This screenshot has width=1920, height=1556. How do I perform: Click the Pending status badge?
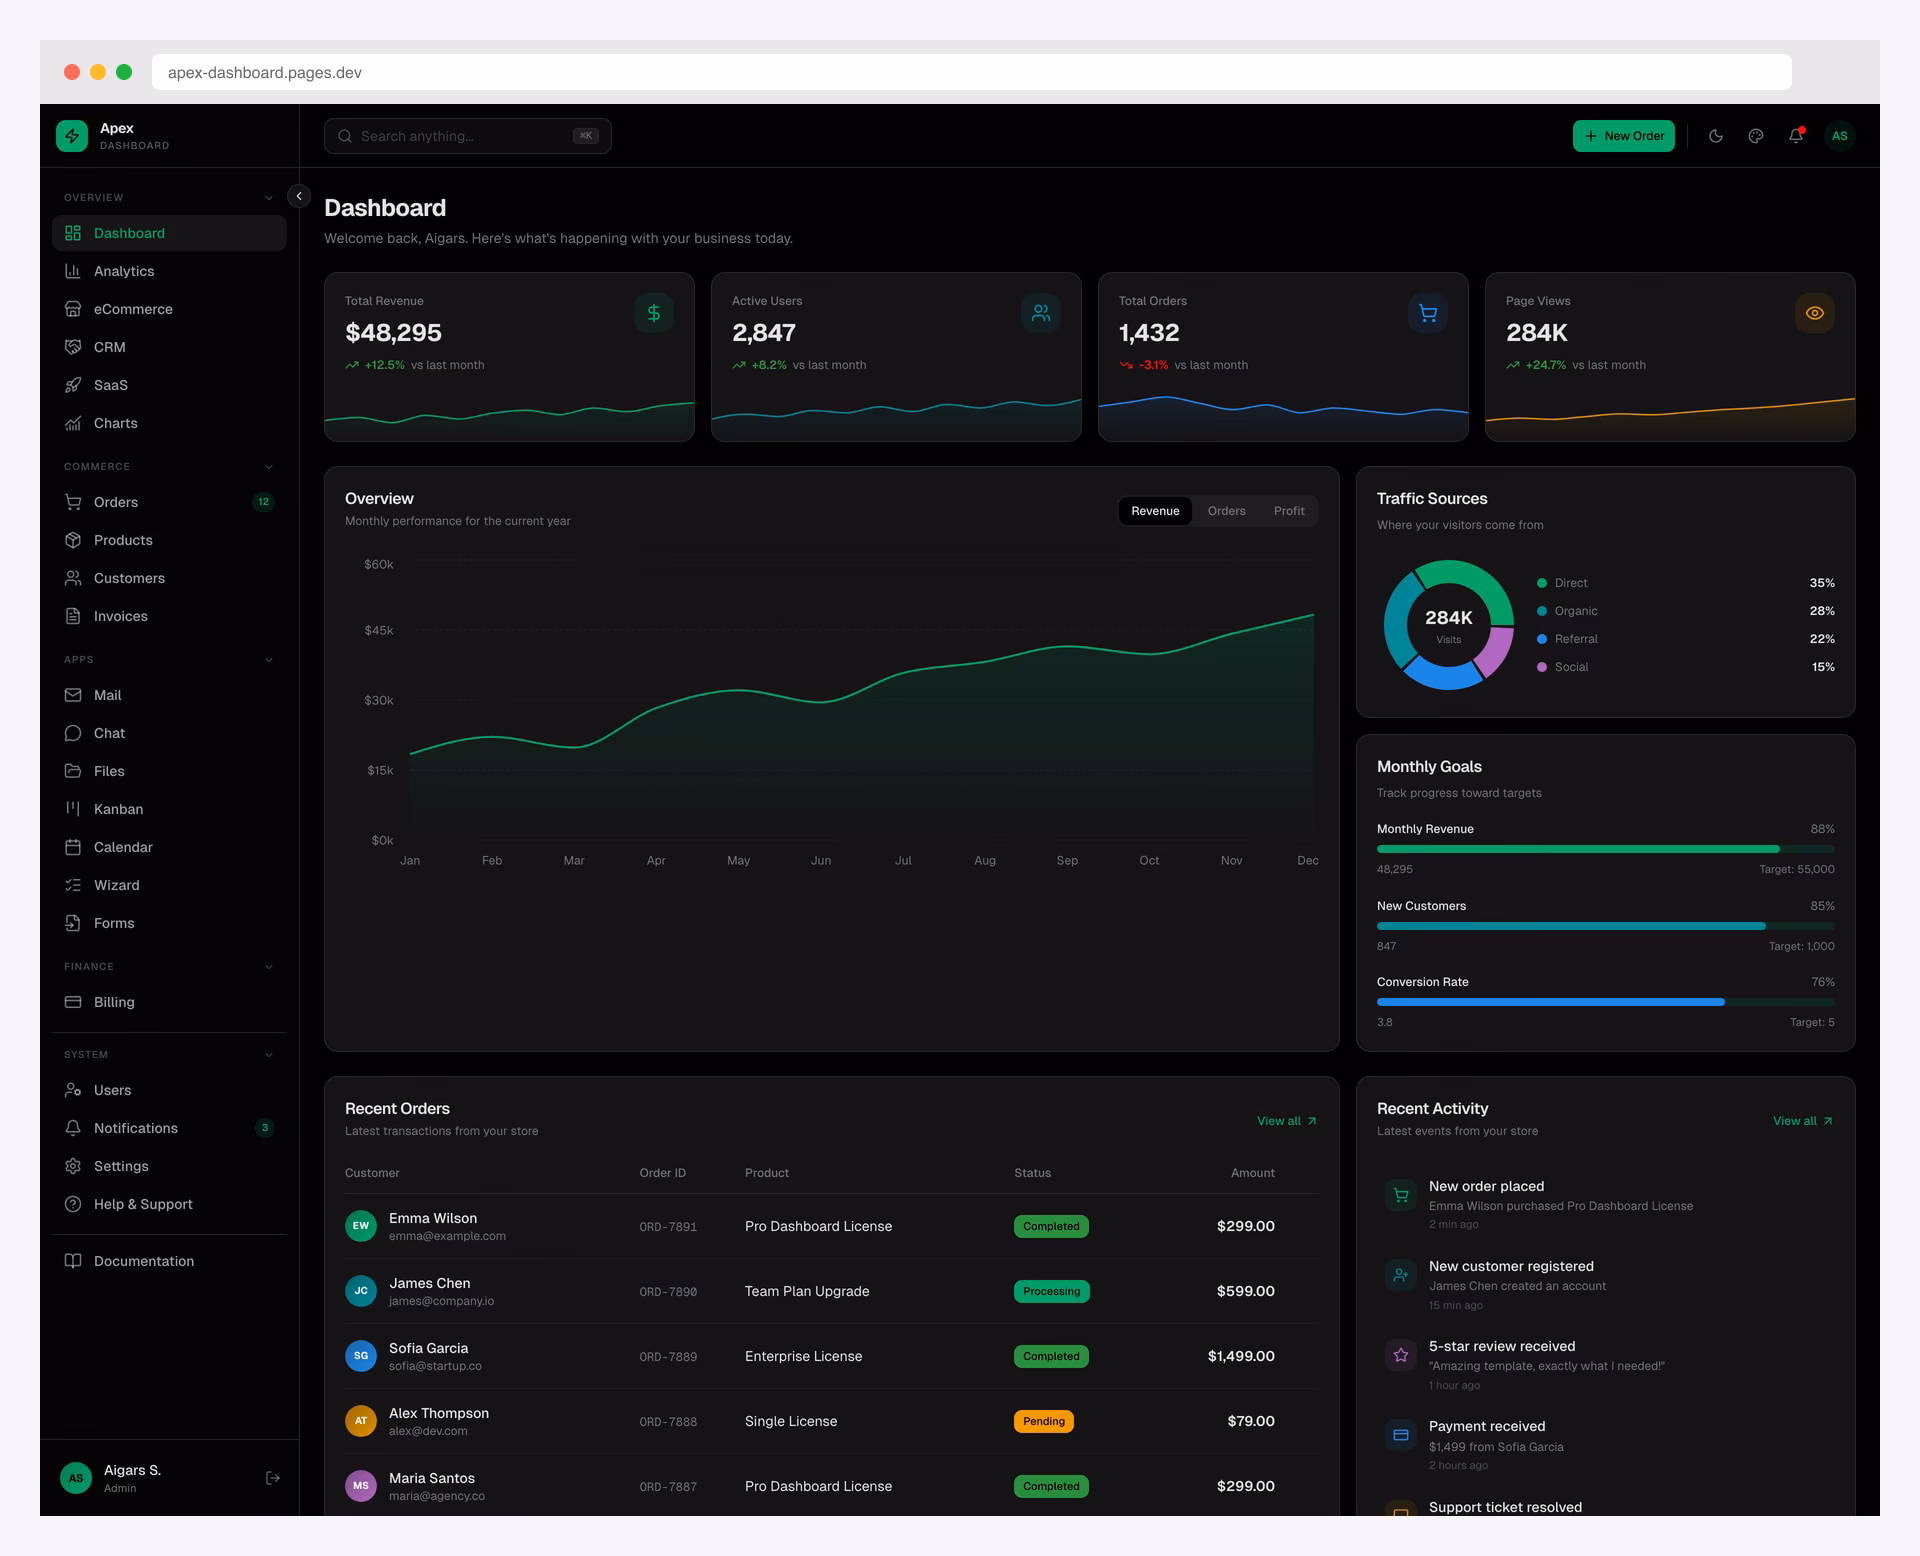(x=1043, y=1421)
